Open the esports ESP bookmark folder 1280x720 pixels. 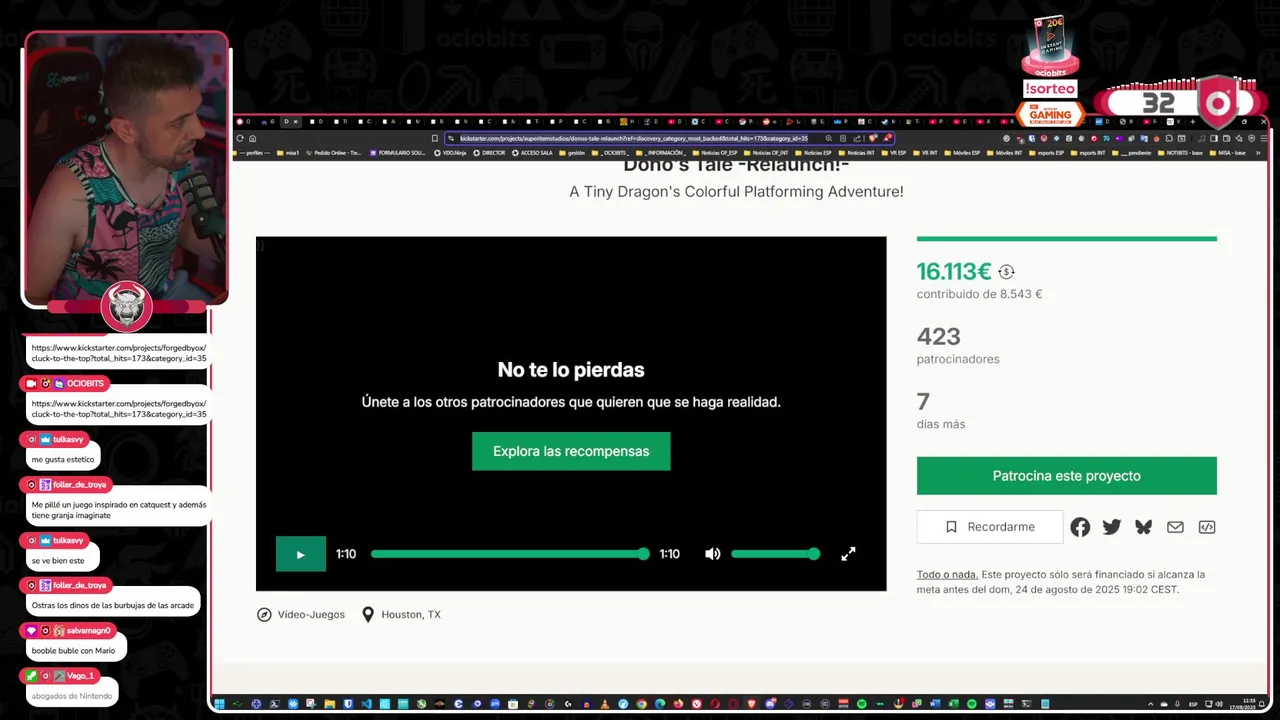coord(1045,153)
